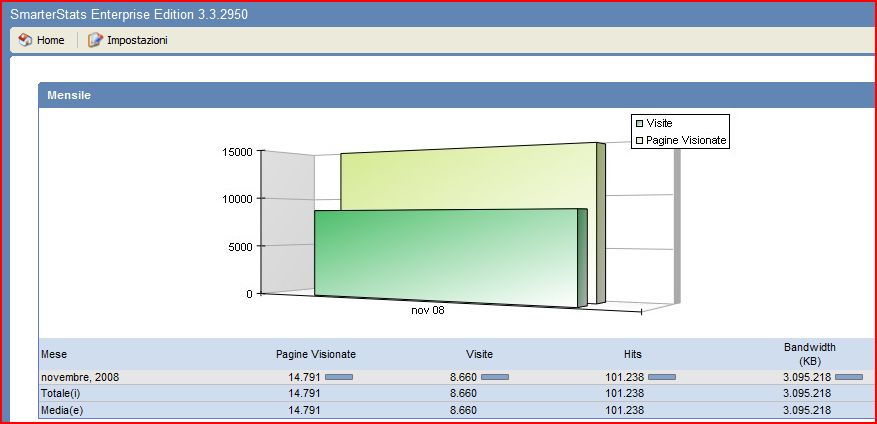Click the Pagine Visionate legend swatch

tap(639, 140)
